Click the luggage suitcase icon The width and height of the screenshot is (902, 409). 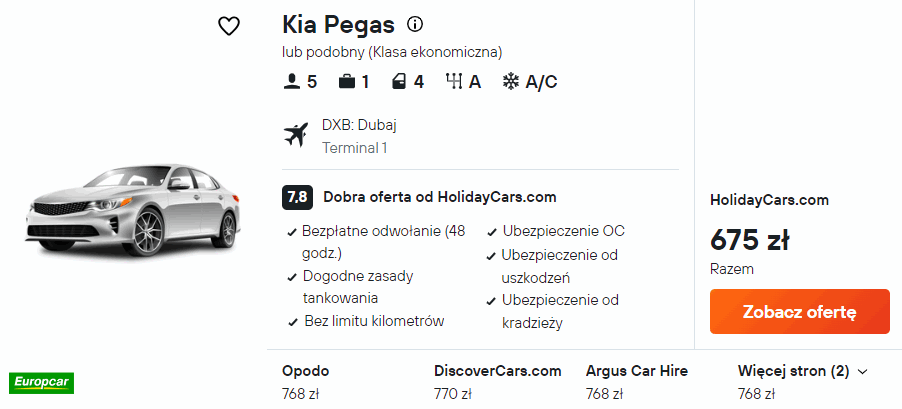pyautogui.click(x=346, y=82)
